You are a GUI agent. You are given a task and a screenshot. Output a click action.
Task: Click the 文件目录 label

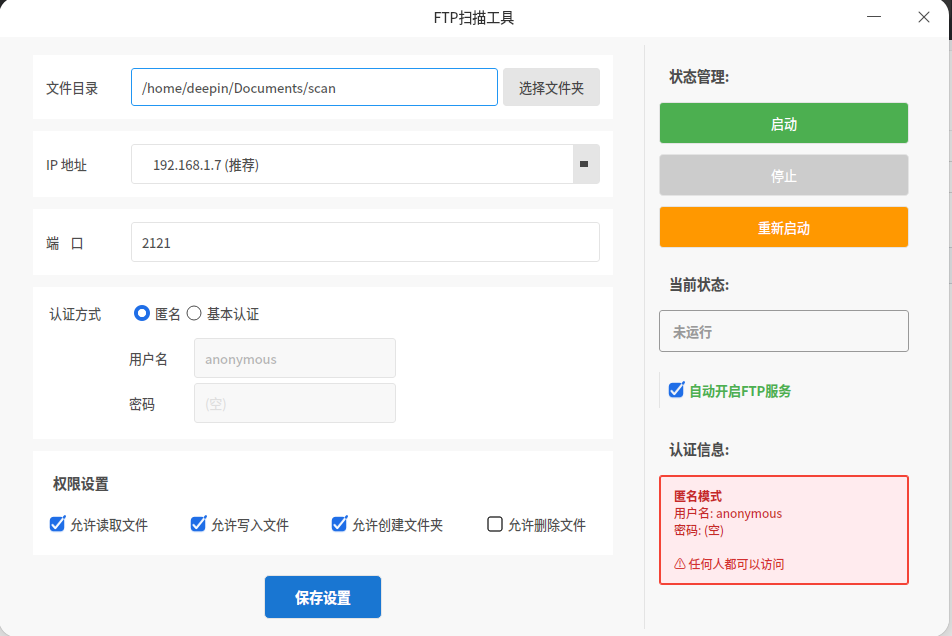(x=72, y=88)
